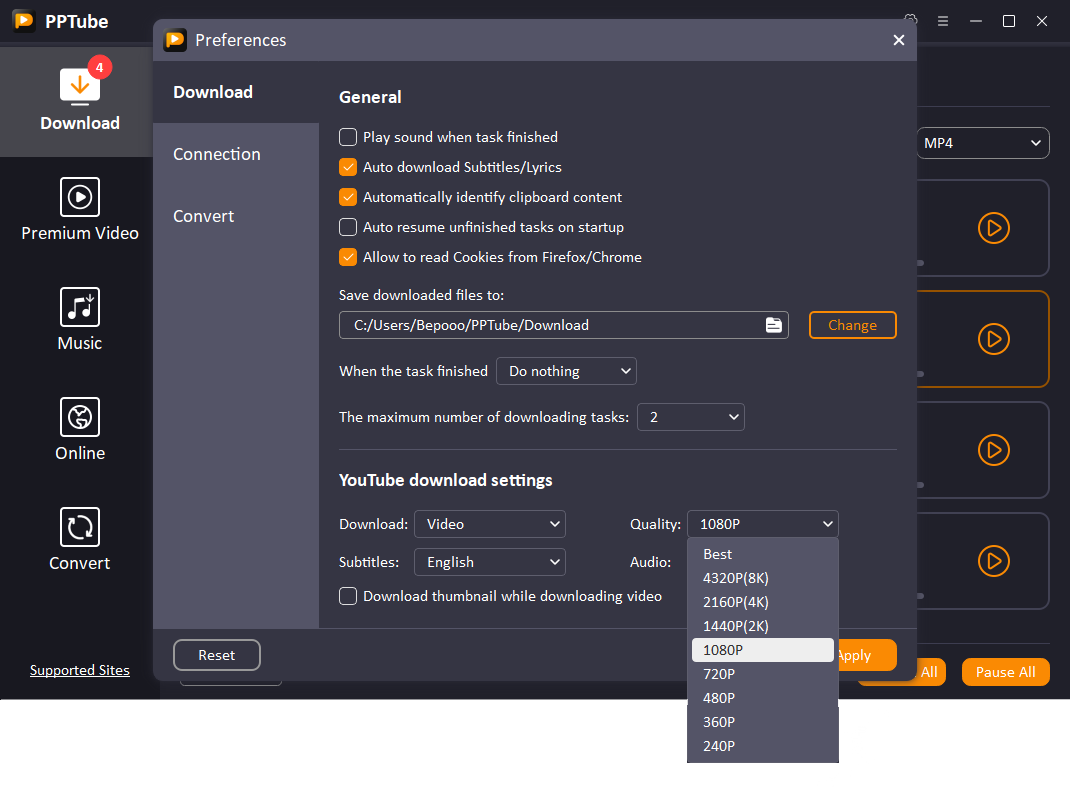Screen dimensions: 1070x787
Task: Enable Auto resume unfinished tasks on startup
Action: tap(348, 227)
